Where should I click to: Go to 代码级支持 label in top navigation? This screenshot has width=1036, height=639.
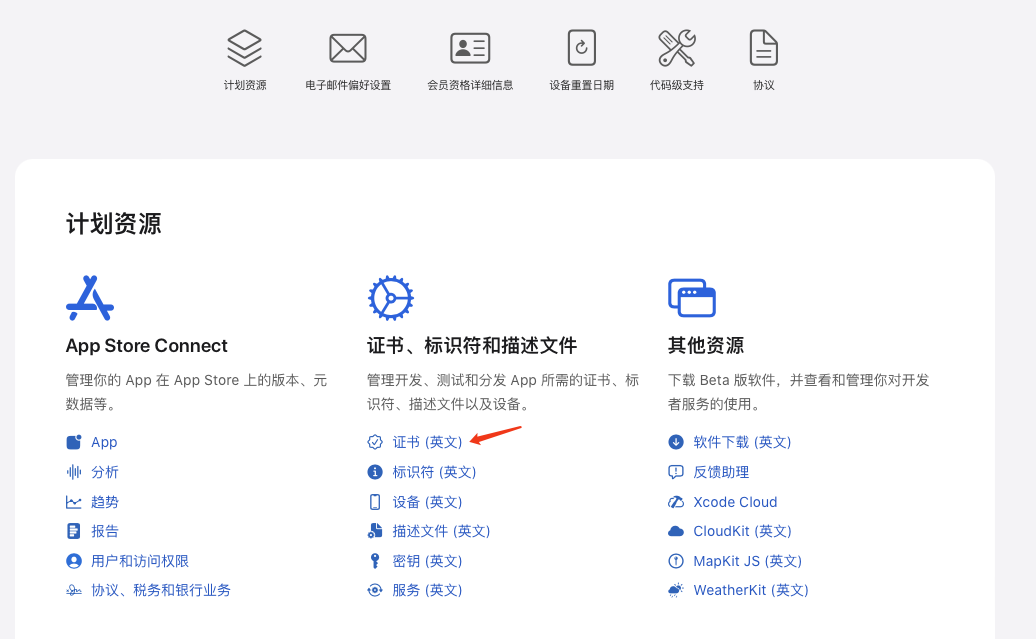click(x=677, y=85)
